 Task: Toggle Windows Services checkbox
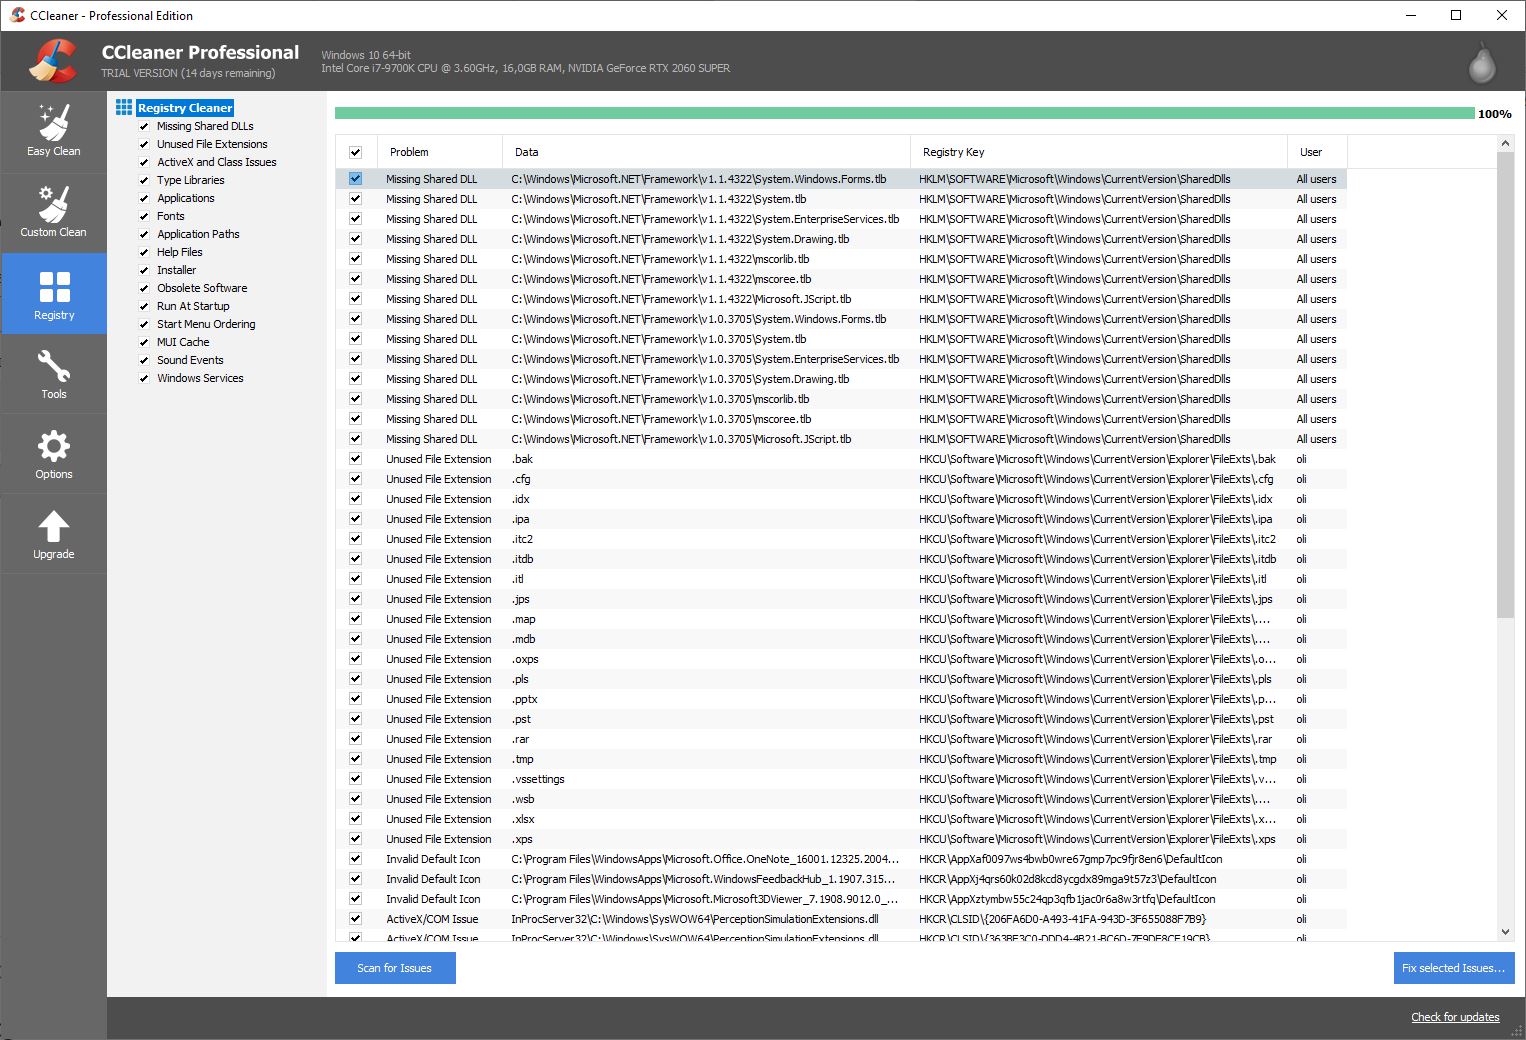(x=144, y=378)
